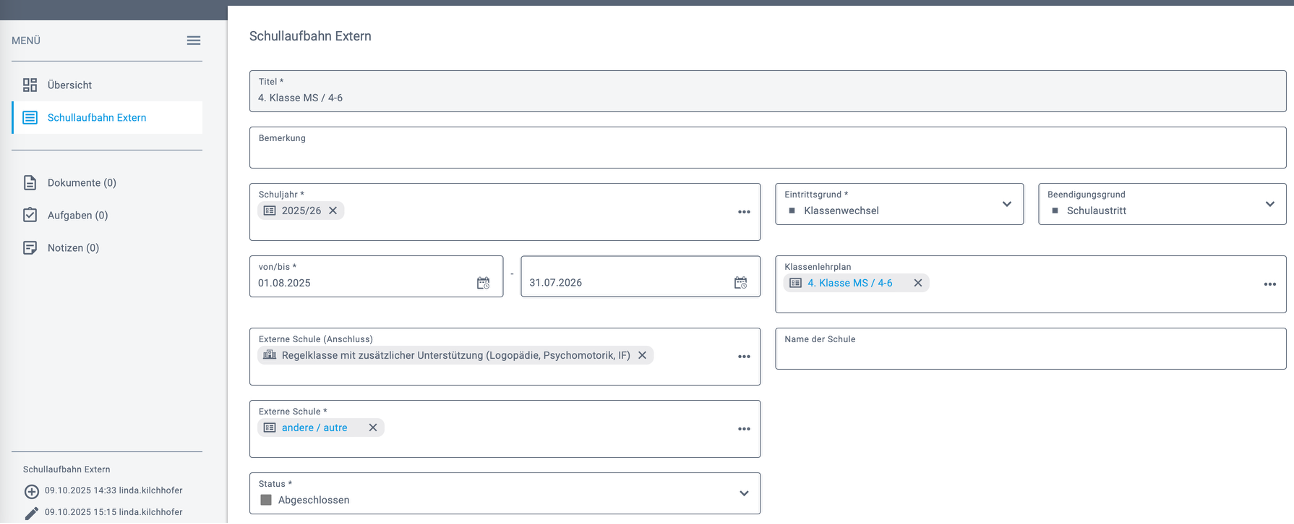This screenshot has height=524, width=1294.
Task: Expand the Beendigungsgrund dropdown
Action: [x=1269, y=204]
